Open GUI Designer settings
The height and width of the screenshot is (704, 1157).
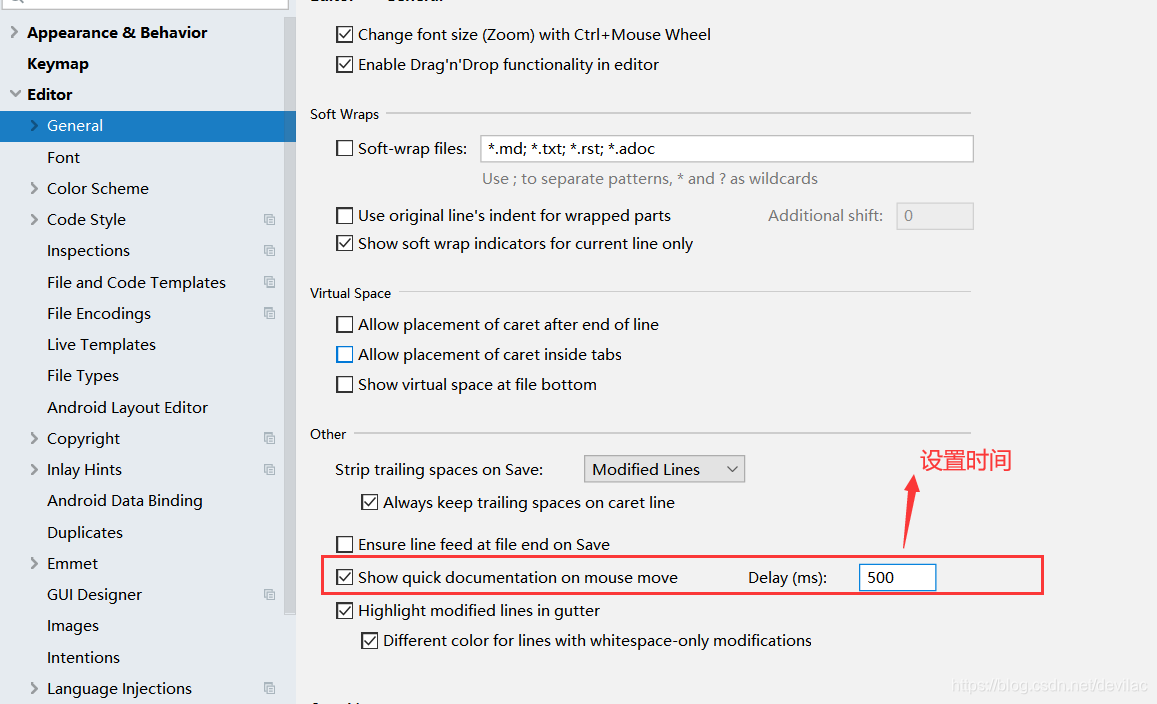pos(94,595)
